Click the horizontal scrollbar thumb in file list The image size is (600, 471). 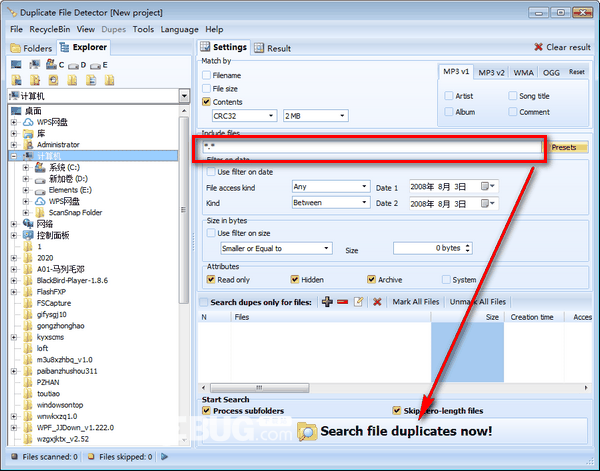pyautogui.click(x=259, y=388)
